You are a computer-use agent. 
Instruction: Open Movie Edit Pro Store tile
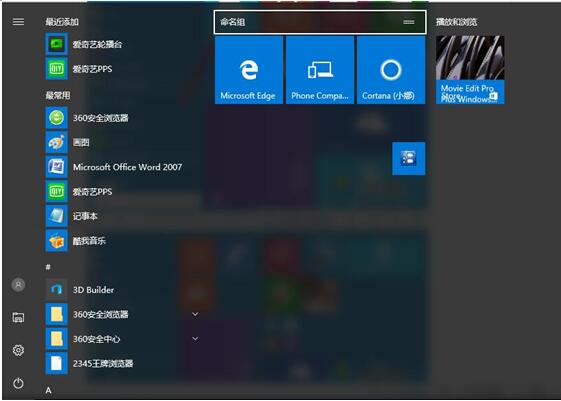tap(470, 70)
